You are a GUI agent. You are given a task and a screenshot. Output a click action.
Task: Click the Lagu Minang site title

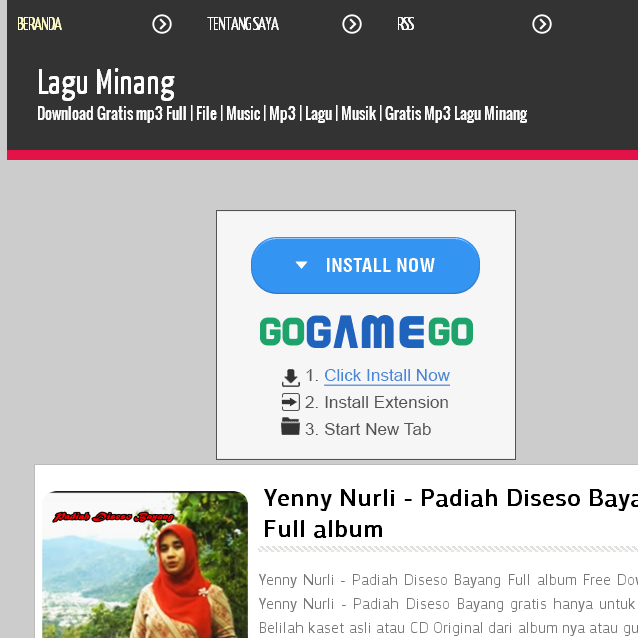[x=106, y=83]
